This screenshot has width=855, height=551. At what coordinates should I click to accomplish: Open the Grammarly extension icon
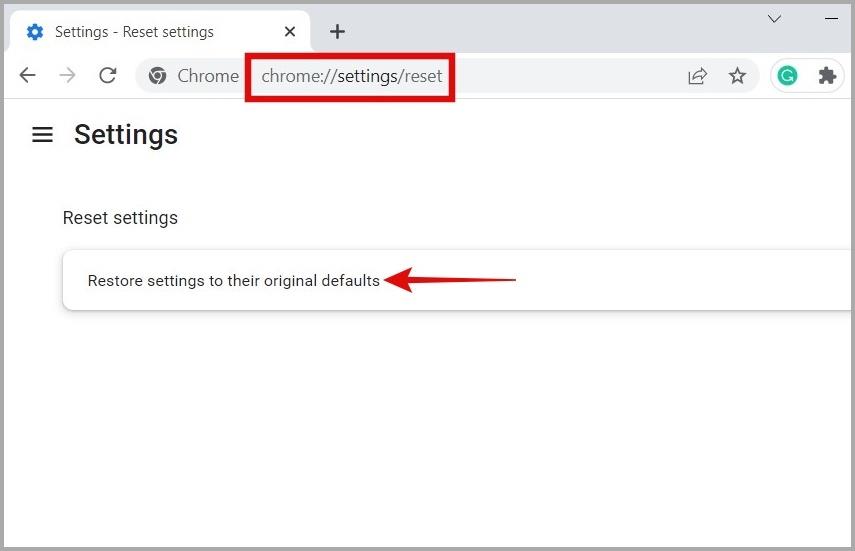[x=787, y=76]
